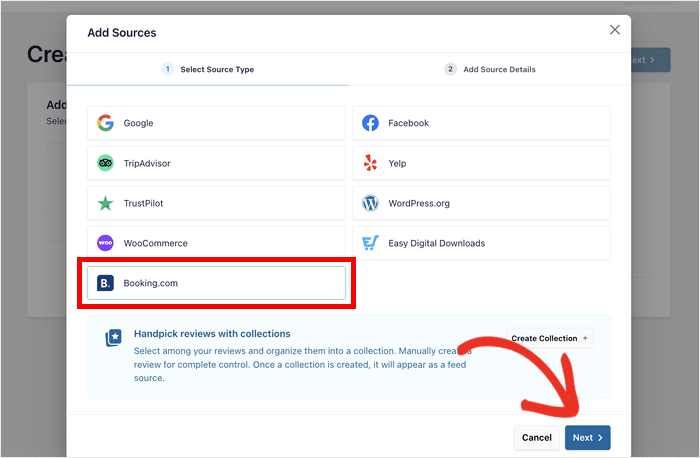The height and width of the screenshot is (458, 700).
Task: Go to Select Source Type step
Action: [208, 69]
